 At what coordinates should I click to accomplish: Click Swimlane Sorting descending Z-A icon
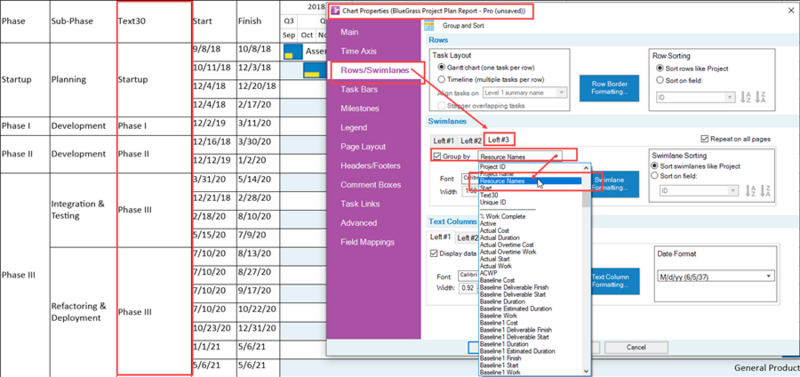765,191
